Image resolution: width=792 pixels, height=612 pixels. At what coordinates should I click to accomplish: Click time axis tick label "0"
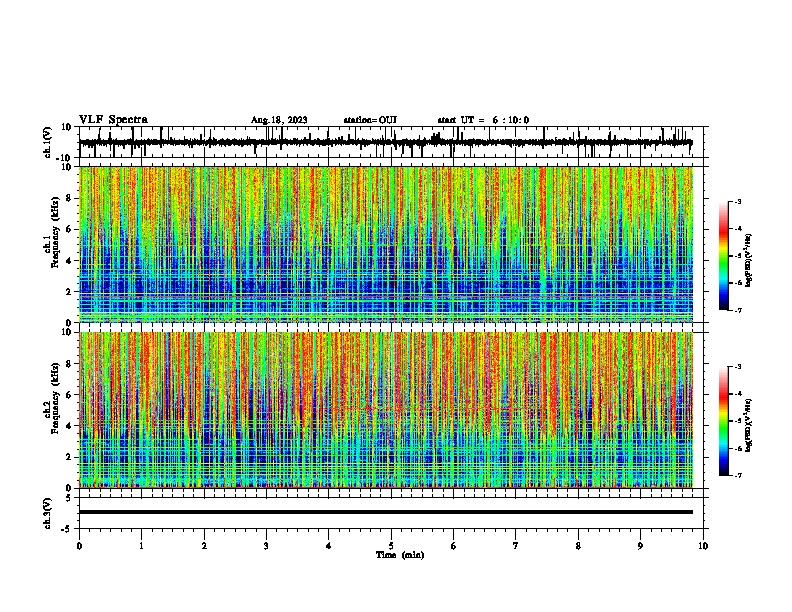pyautogui.click(x=79, y=546)
